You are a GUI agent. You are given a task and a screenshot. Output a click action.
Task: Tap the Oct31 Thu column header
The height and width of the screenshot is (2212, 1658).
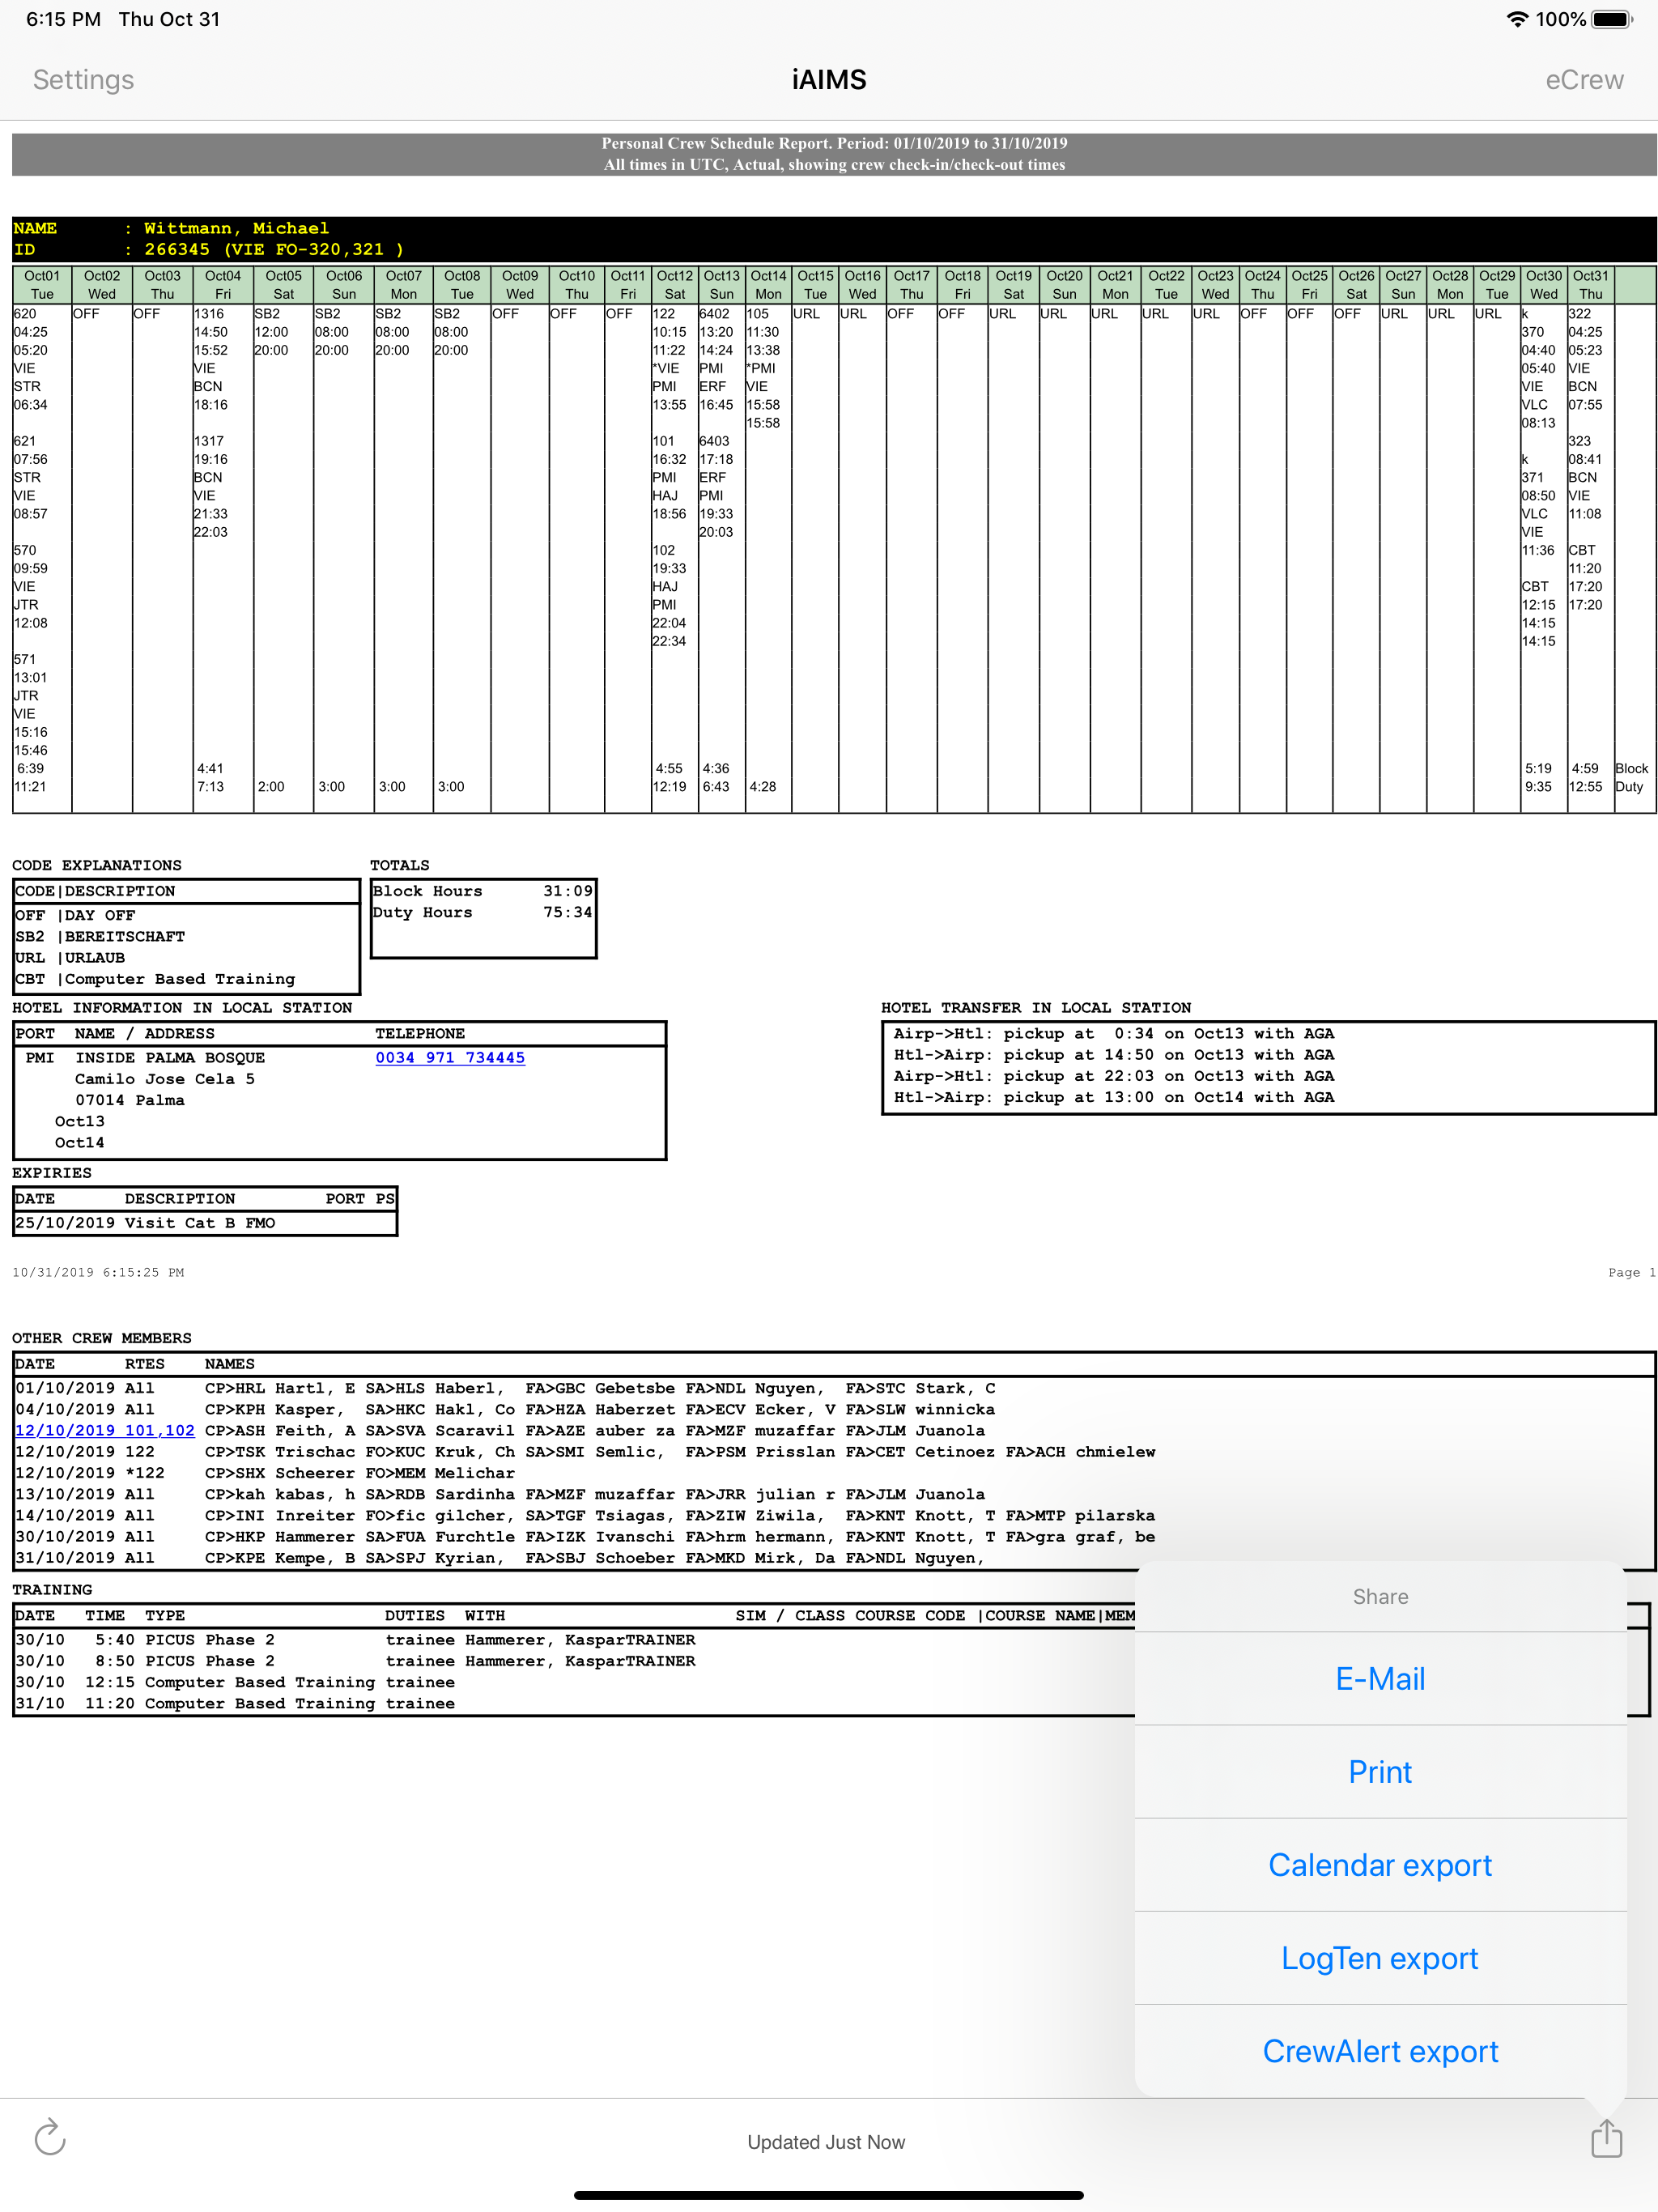coord(1590,285)
